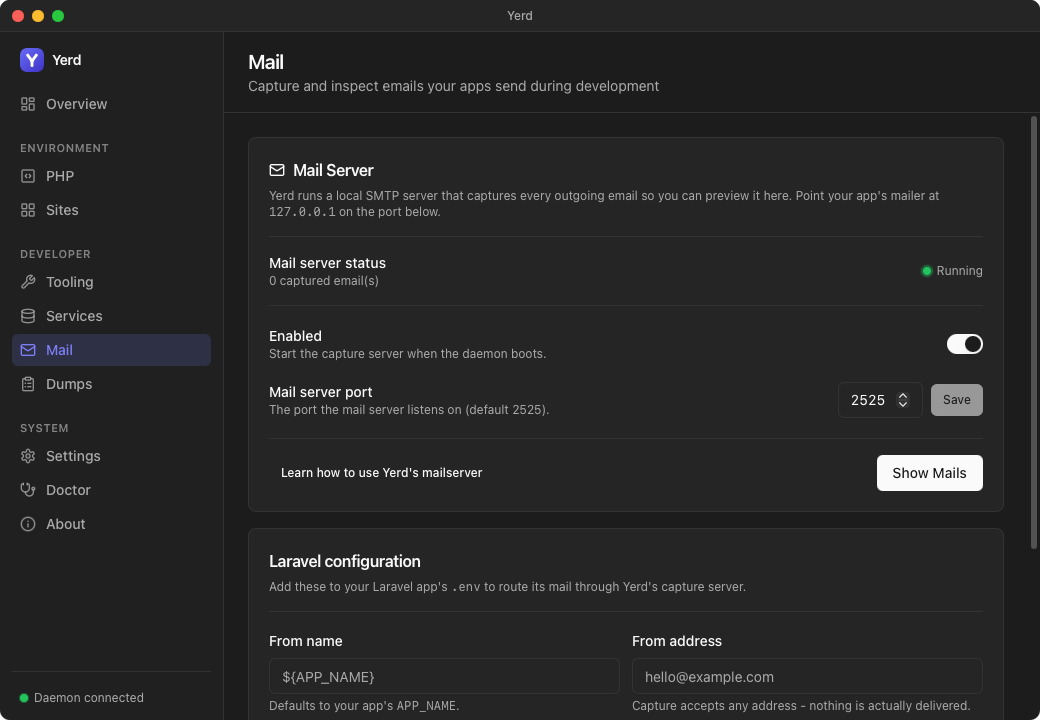
Task: Go to the PHP section
Action: click(111, 176)
